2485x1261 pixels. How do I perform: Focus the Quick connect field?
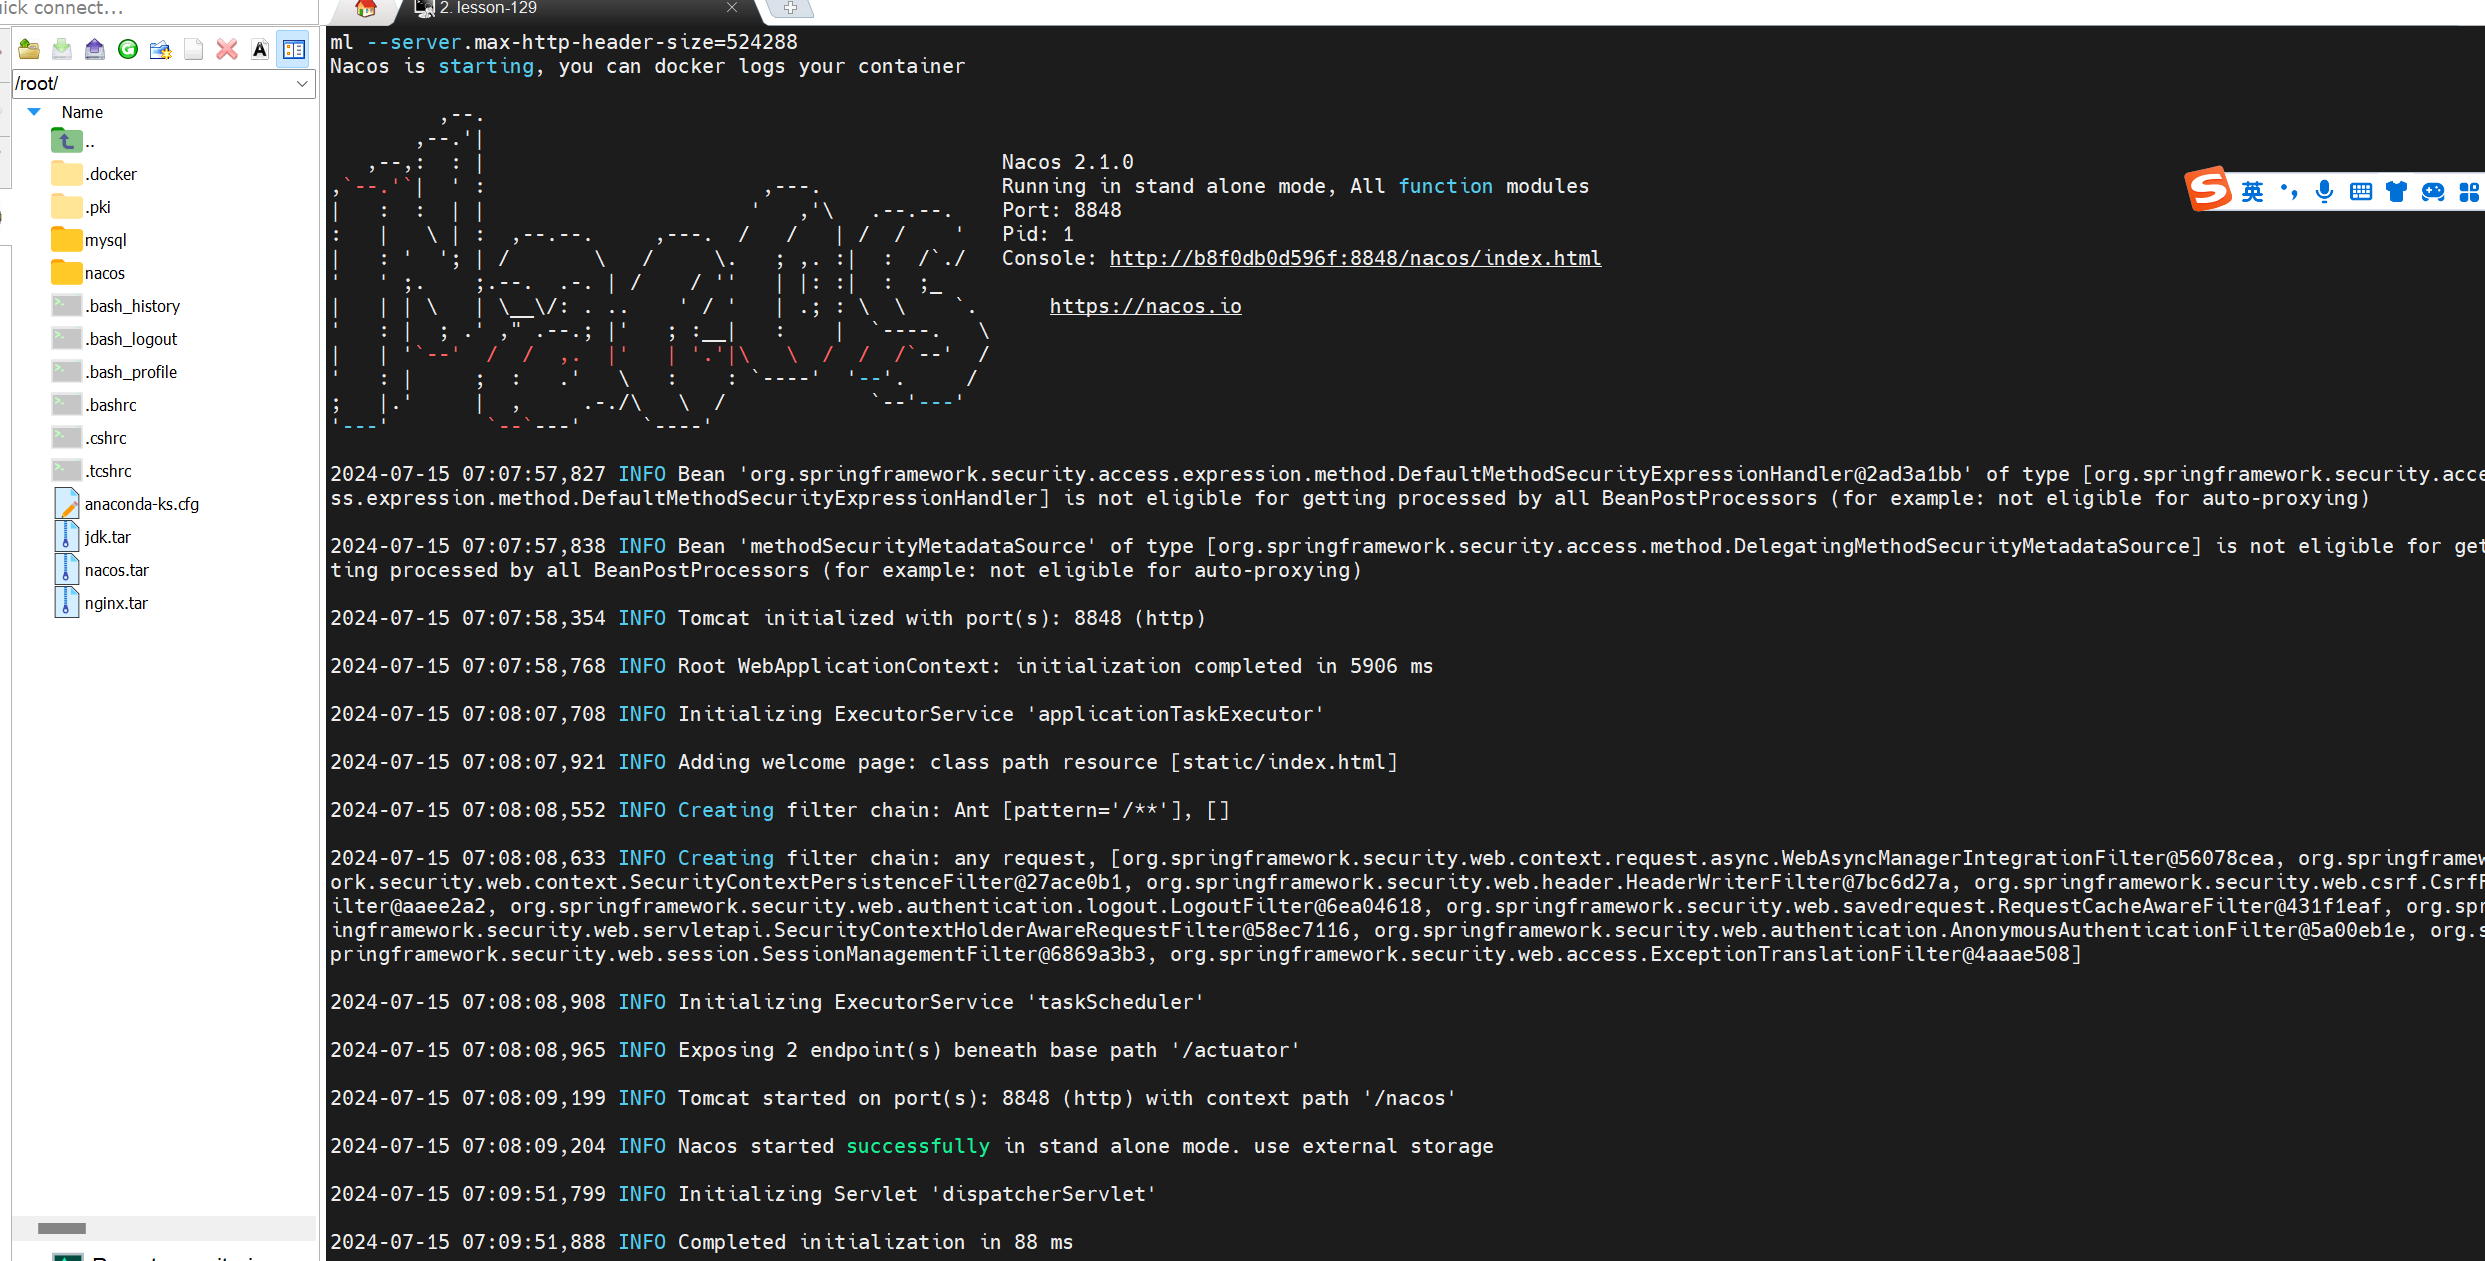pyautogui.click(x=157, y=9)
